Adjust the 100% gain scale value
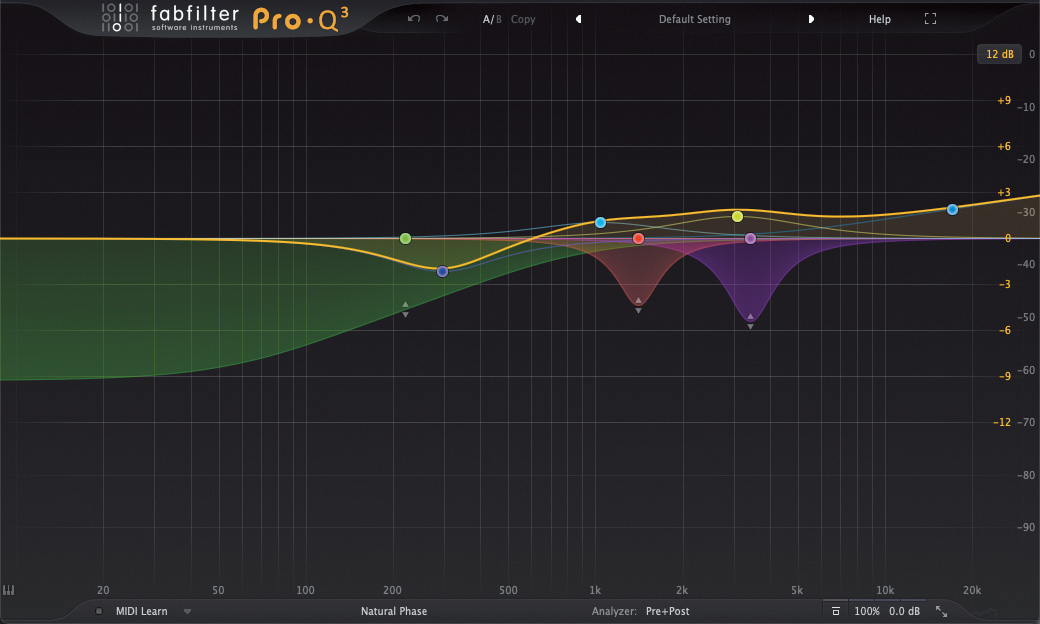The height and width of the screenshot is (624, 1040). (867, 611)
